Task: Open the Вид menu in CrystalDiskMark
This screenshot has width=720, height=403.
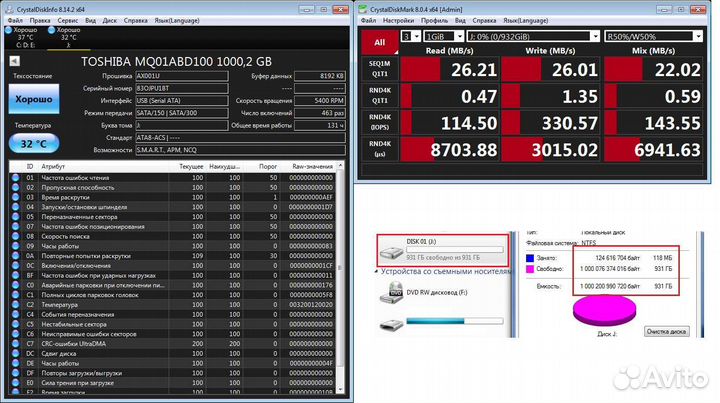Action: [460, 21]
